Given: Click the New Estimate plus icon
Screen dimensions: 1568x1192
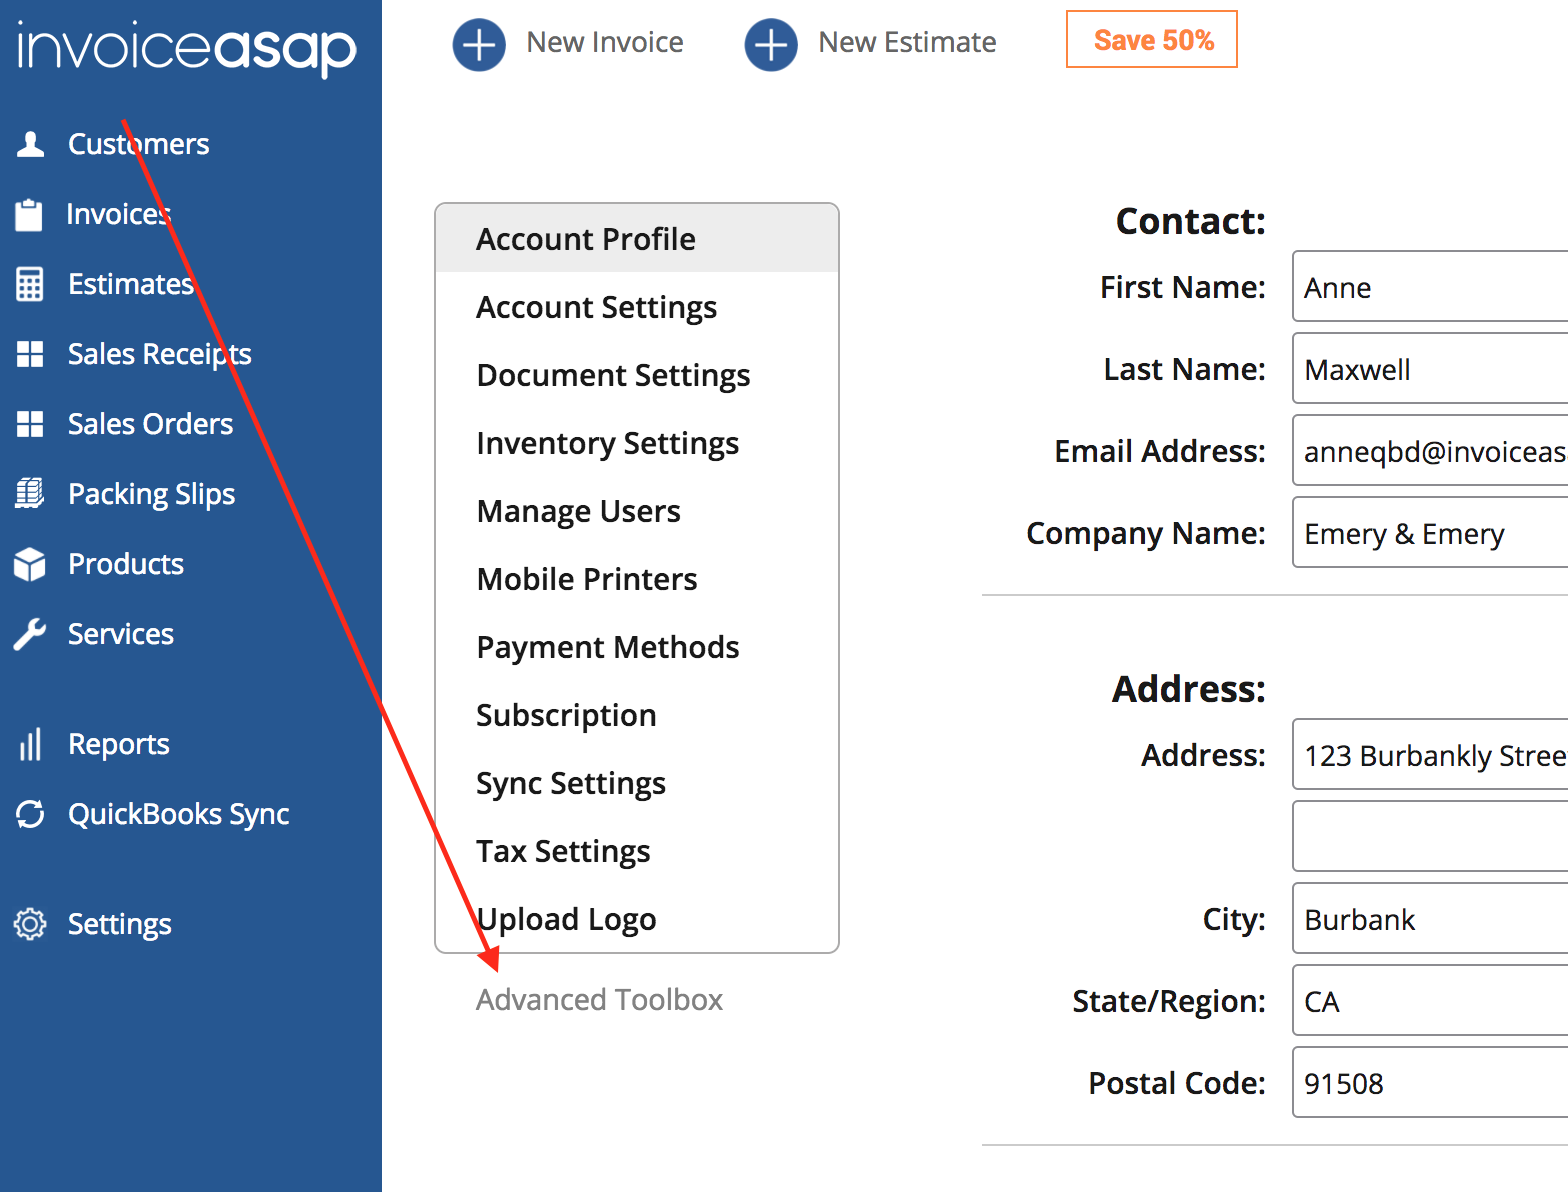Looking at the screenshot, I should point(771,44).
